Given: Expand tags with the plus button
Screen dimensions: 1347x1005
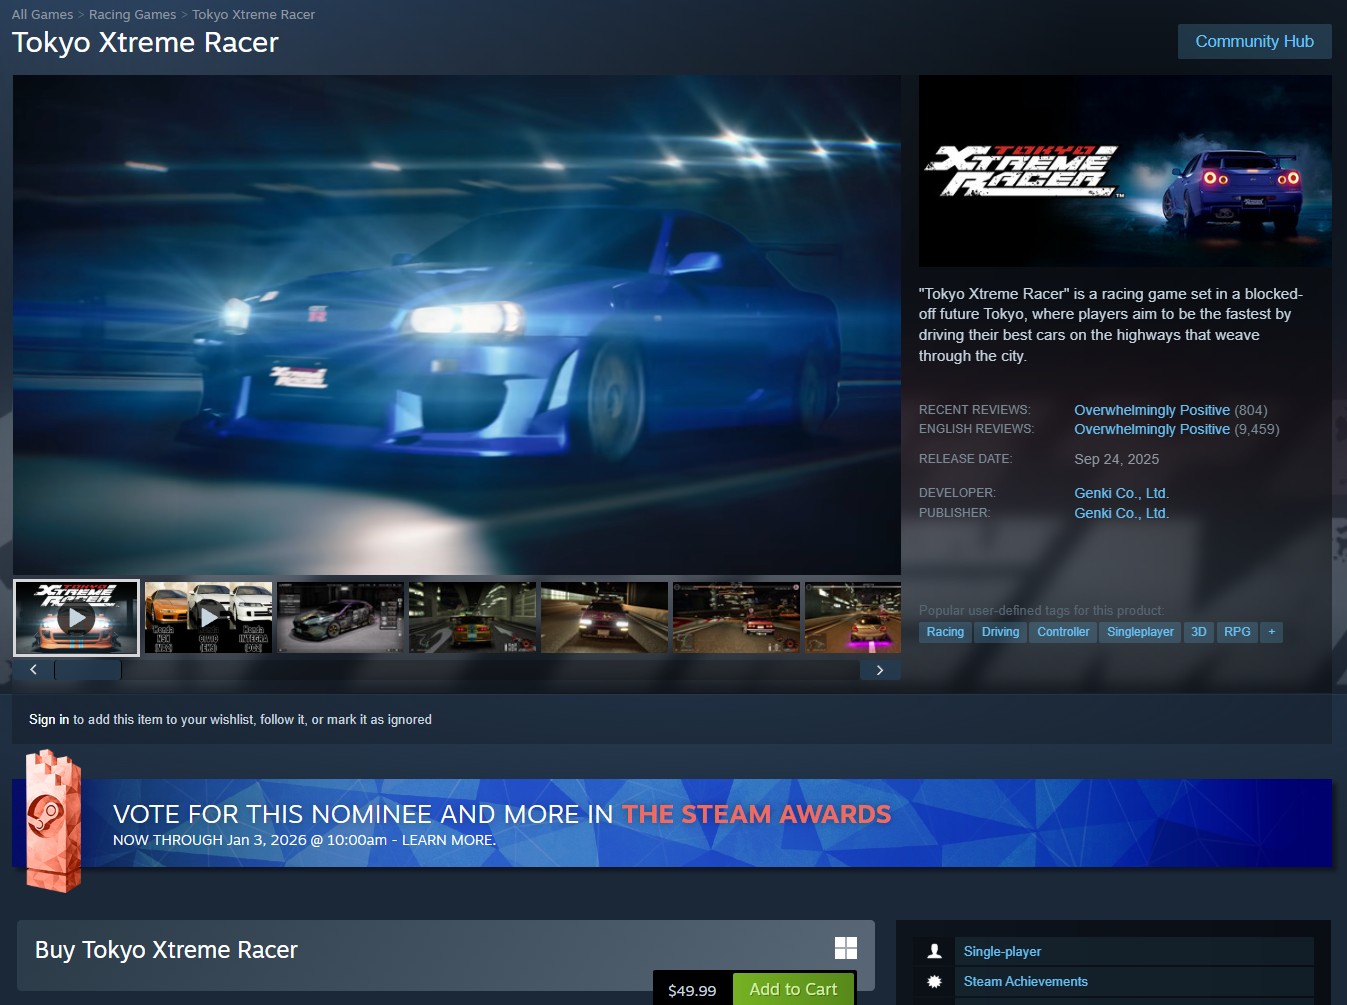Looking at the screenshot, I should coord(1271,632).
